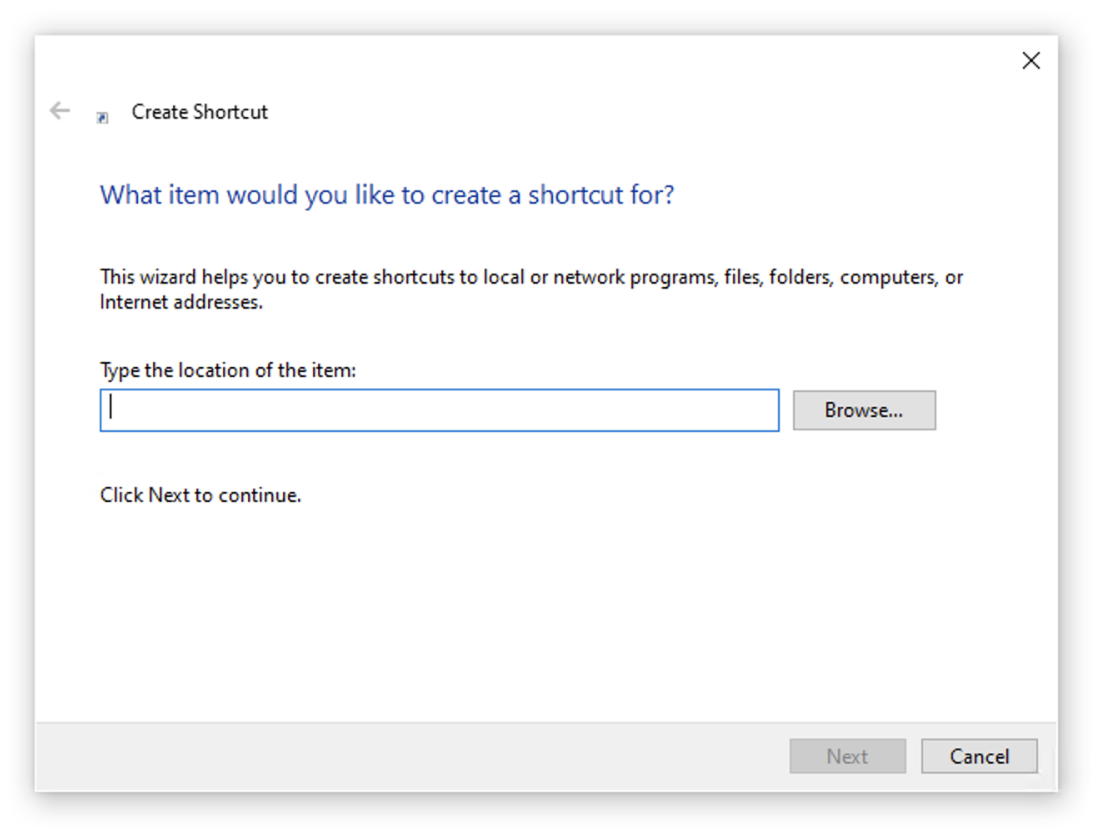Close the Create Shortcut dialog with X
1110x830 pixels.
[1031, 61]
